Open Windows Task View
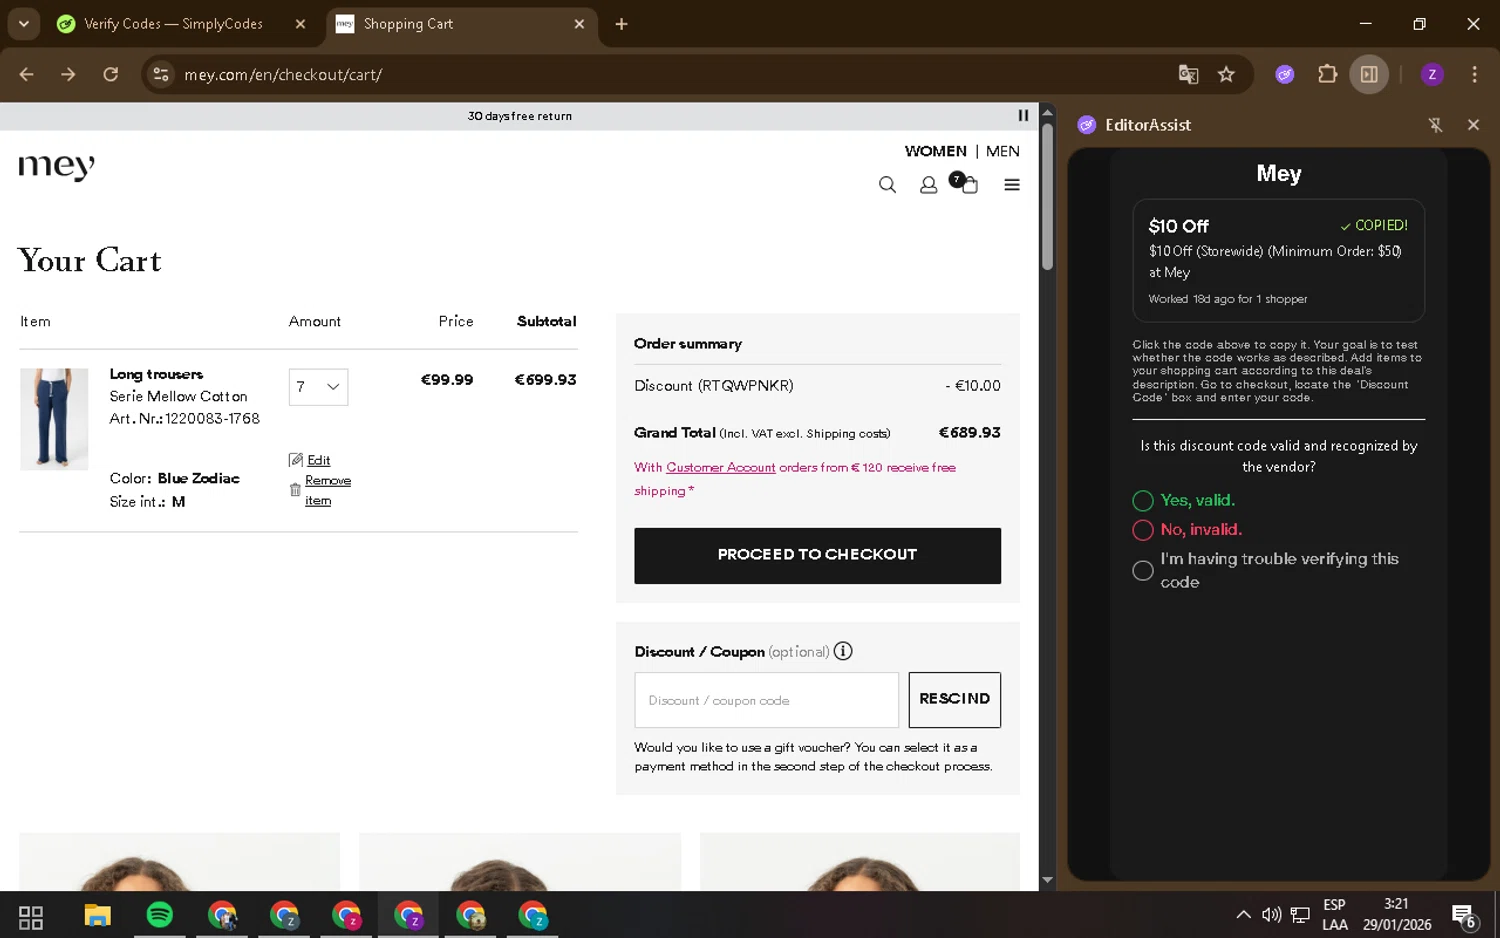The image size is (1500, 938). [x=31, y=915]
